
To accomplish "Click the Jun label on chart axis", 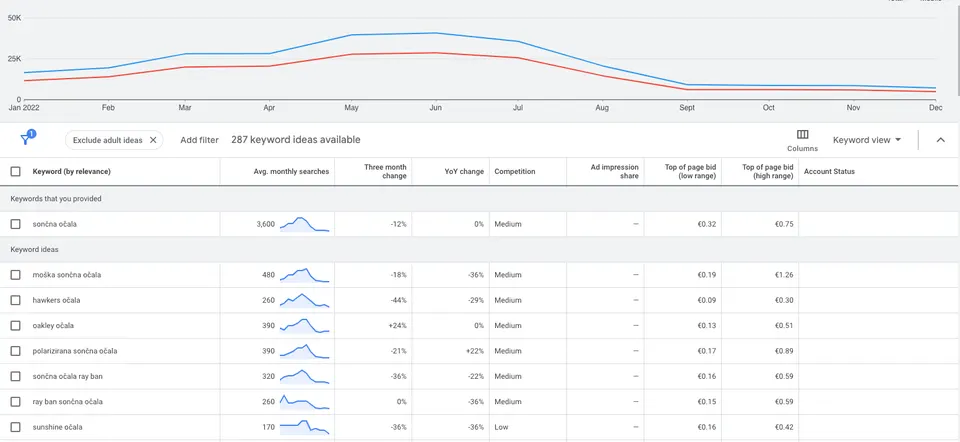I will tap(436, 108).
